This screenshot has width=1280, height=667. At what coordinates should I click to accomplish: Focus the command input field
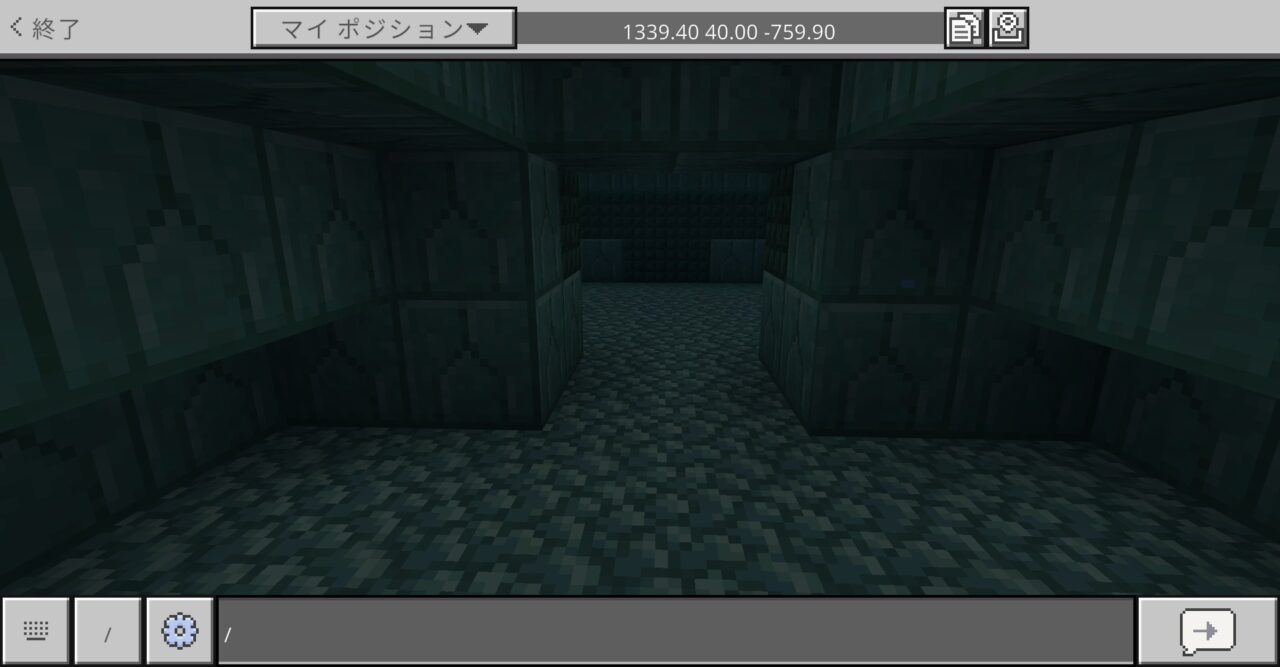click(x=676, y=631)
